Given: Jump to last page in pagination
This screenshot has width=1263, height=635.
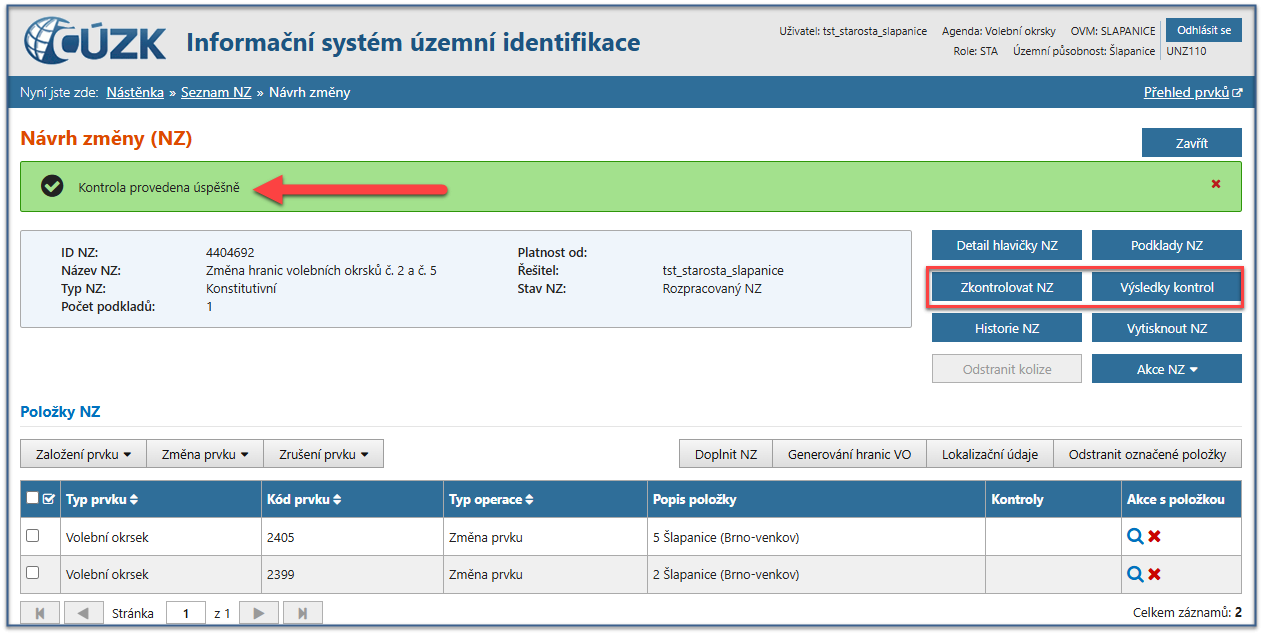Looking at the screenshot, I should (x=302, y=612).
